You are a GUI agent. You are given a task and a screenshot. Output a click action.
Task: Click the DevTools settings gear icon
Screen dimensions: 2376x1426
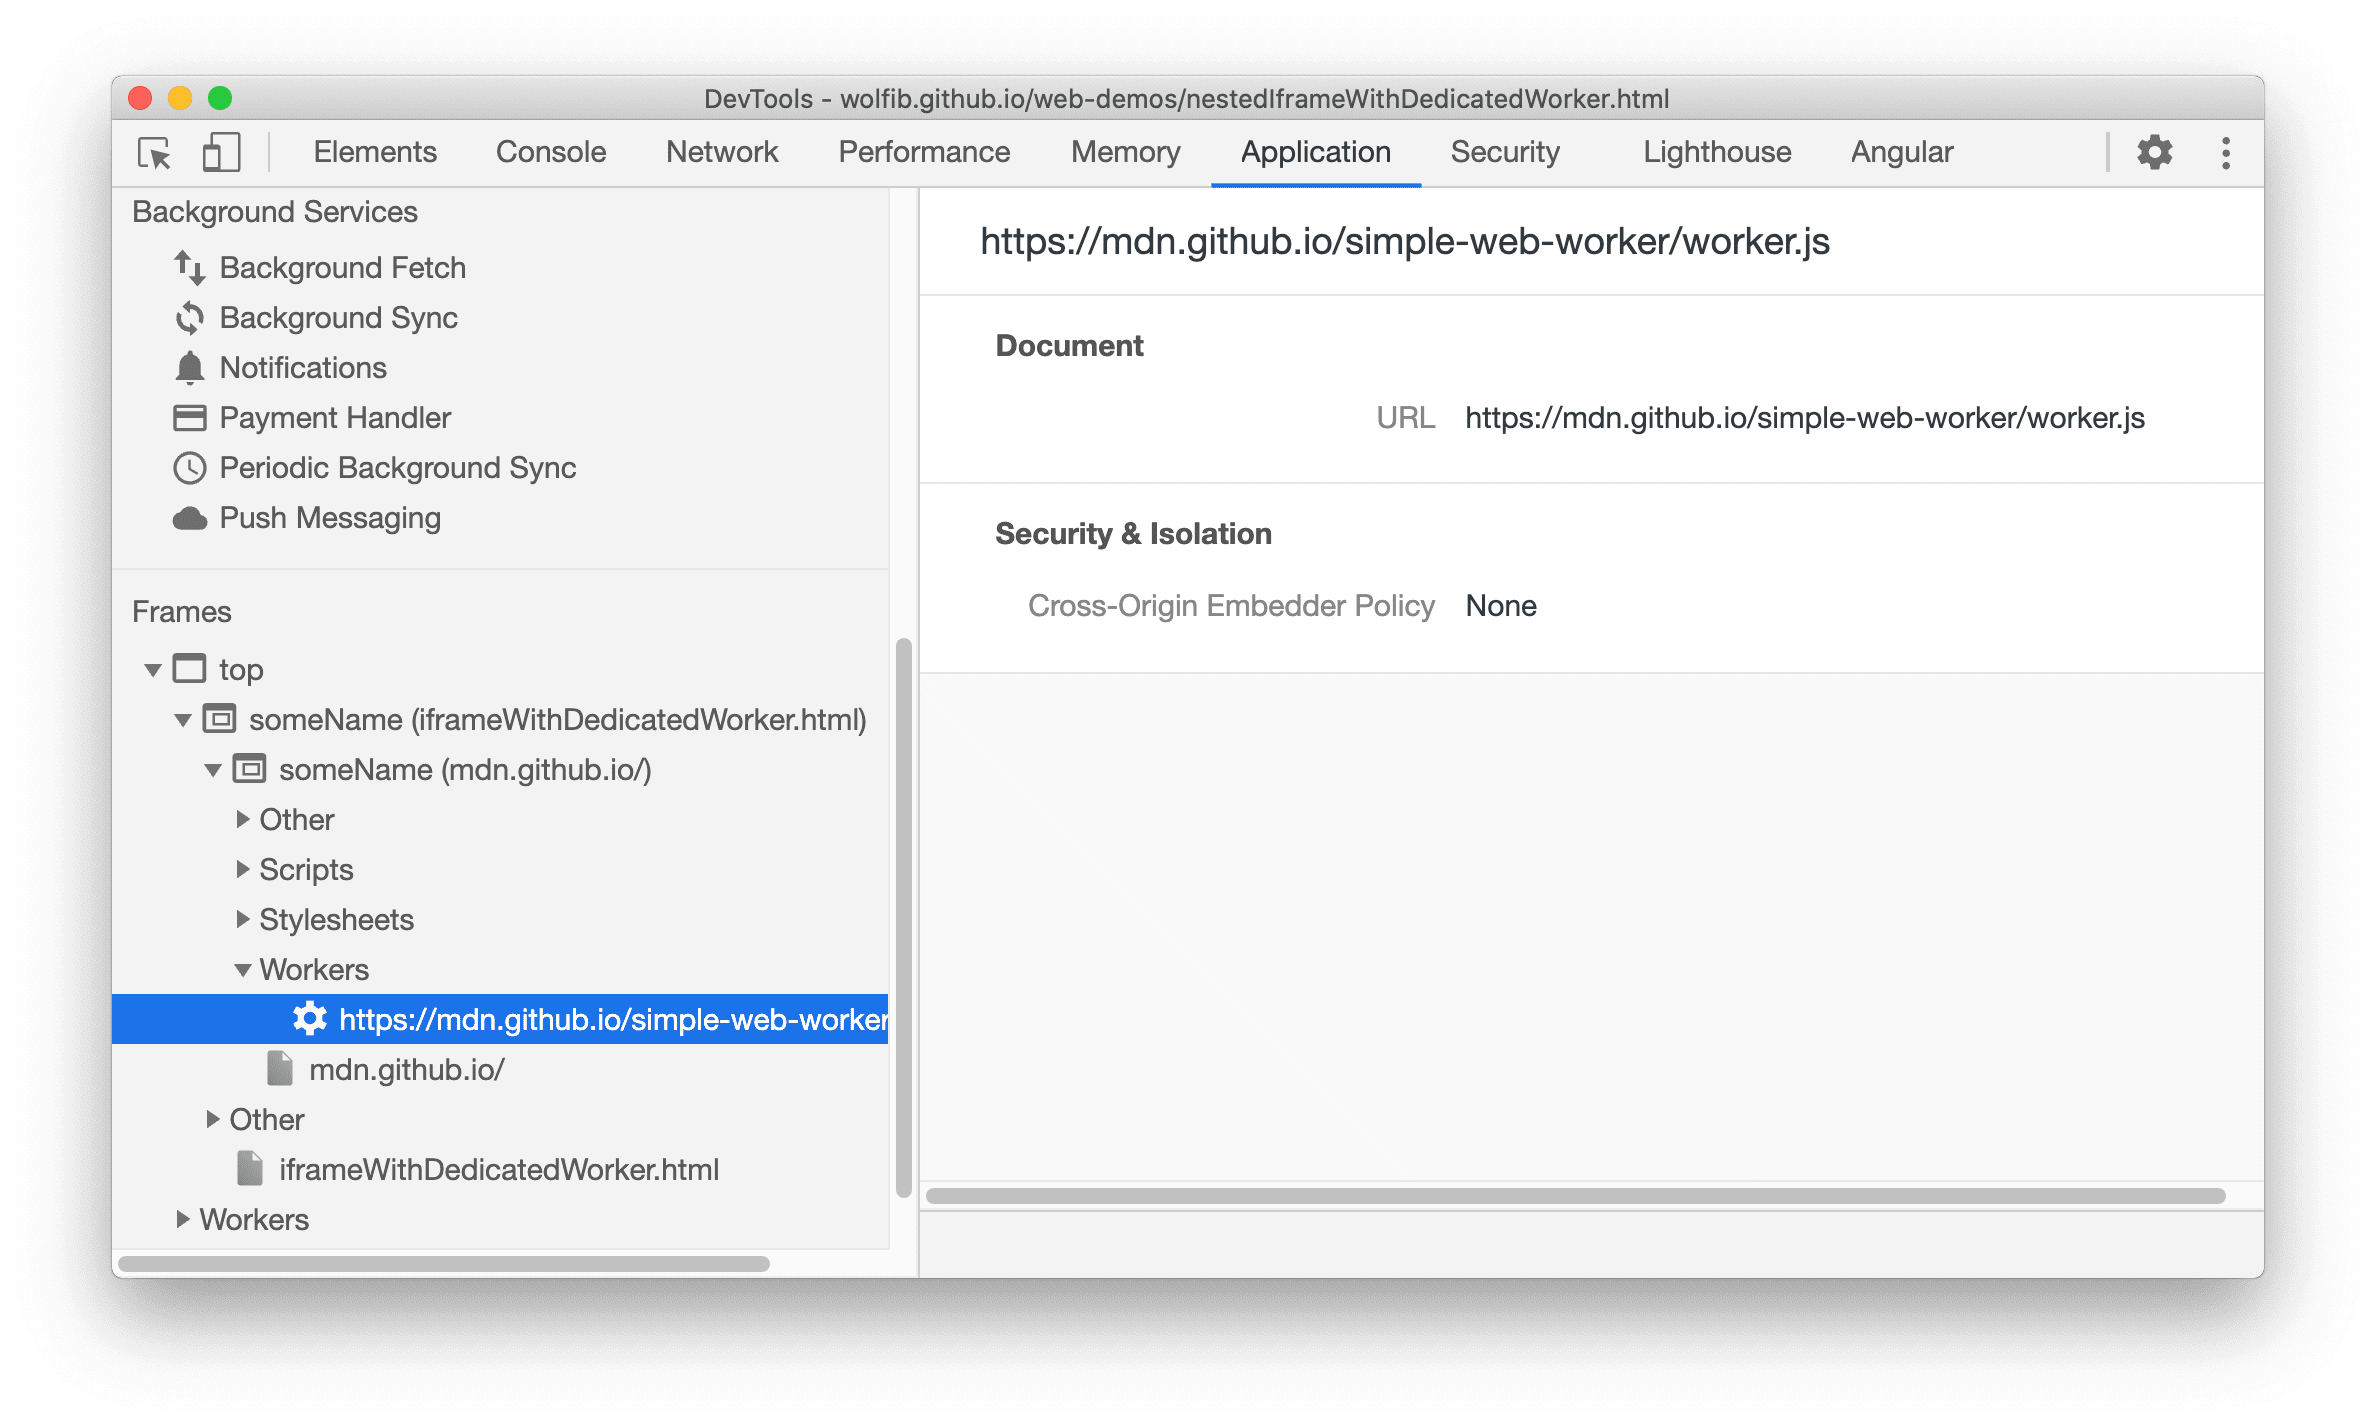tap(2155, 153)
